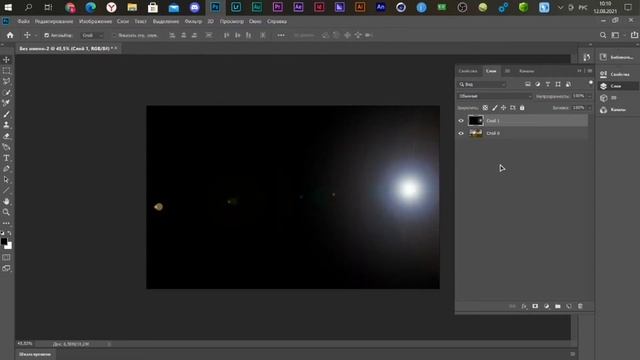Image resolution: width=640 pixels, height=360 pixels.
Task: Open the blending mode dropdown
Action: click(x=495, y=96)
